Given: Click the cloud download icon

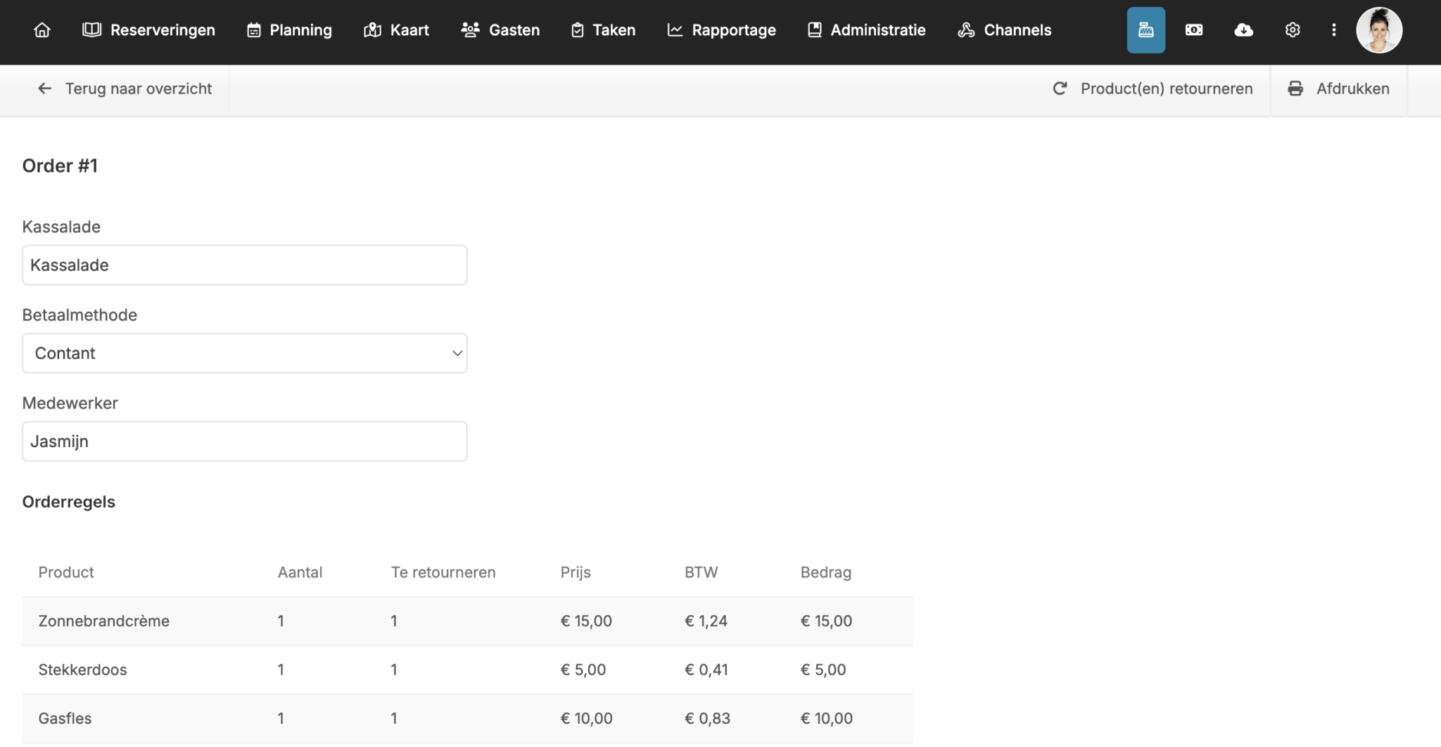Looking at the screenshot, I should tap(1243, 30).
